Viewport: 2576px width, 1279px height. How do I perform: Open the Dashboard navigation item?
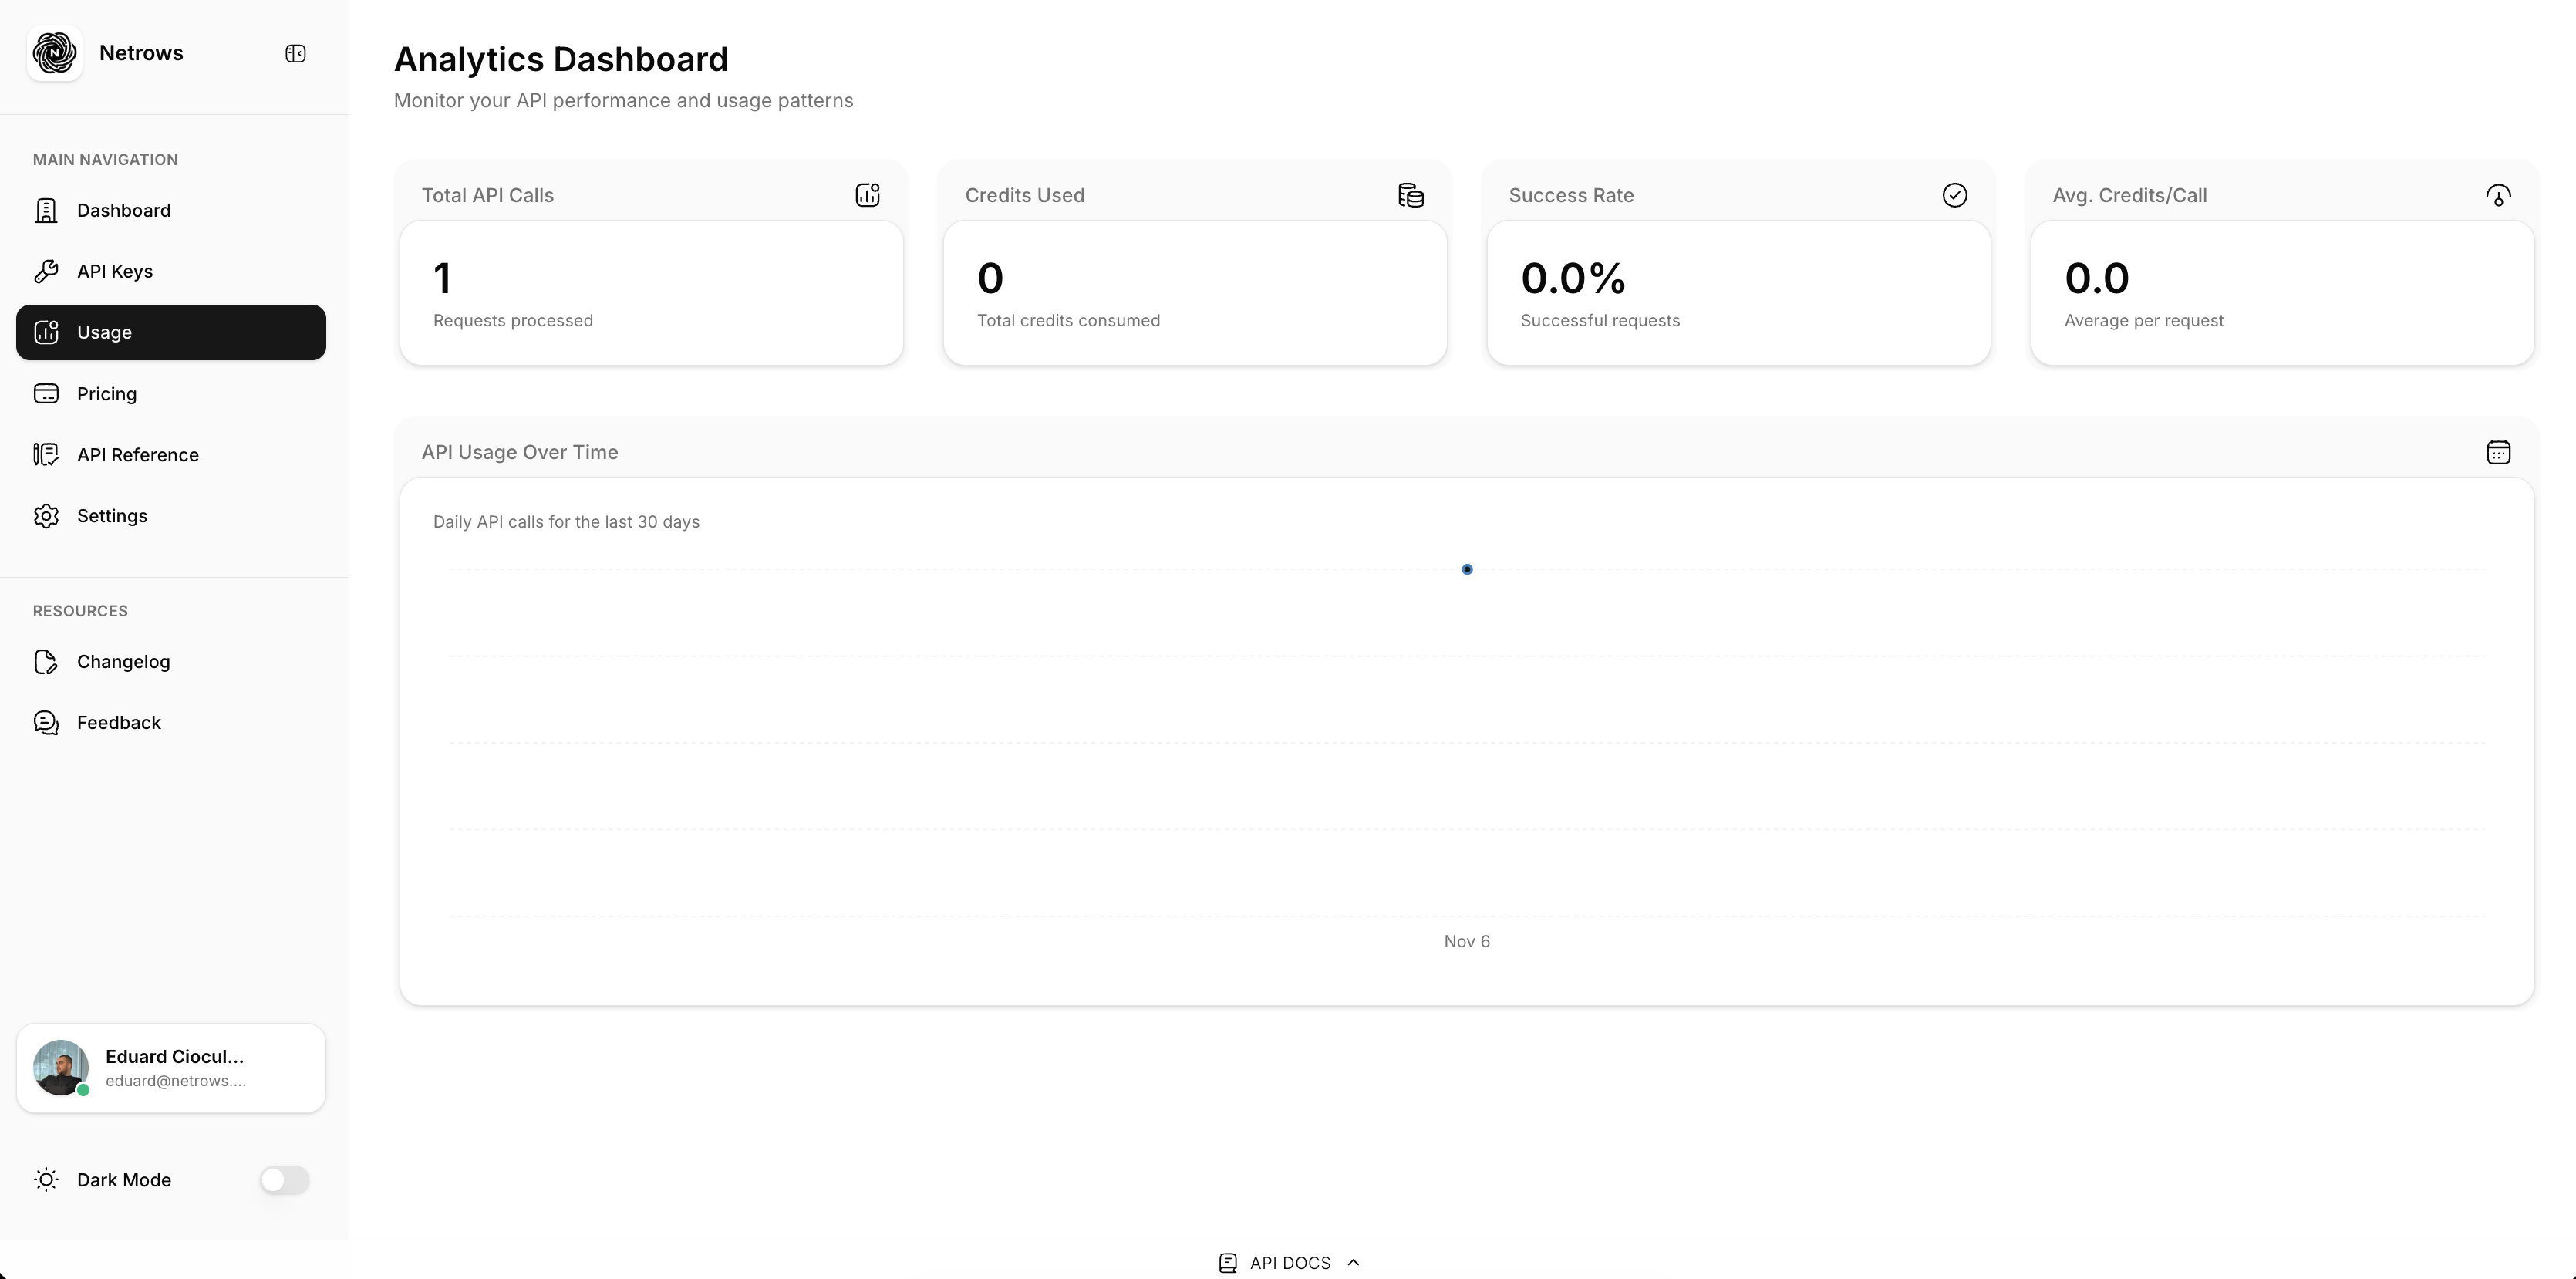tap(123, 210)
